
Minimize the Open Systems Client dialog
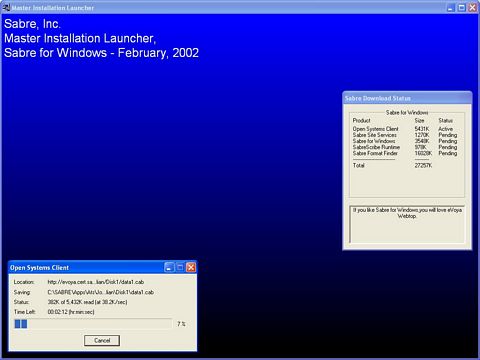click(169, 267)
